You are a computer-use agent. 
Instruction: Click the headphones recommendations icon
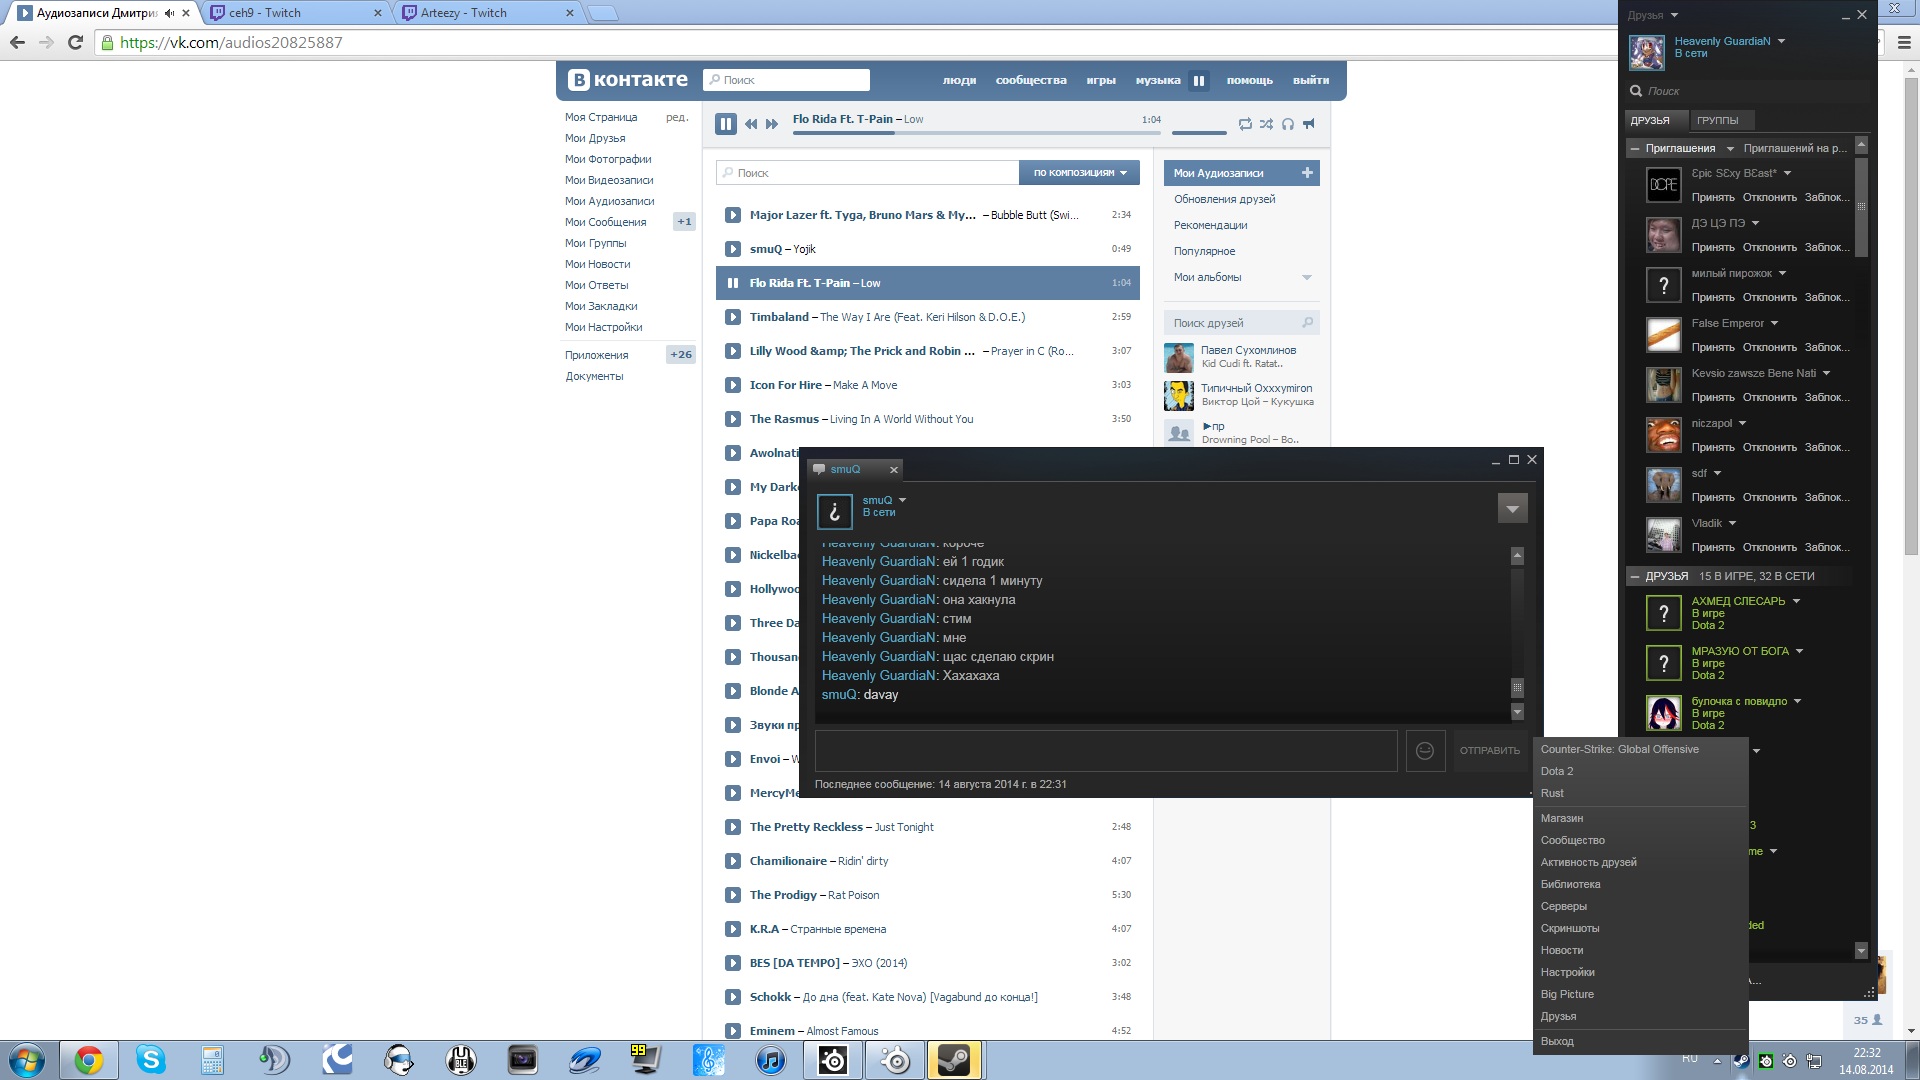(1288, 124)
